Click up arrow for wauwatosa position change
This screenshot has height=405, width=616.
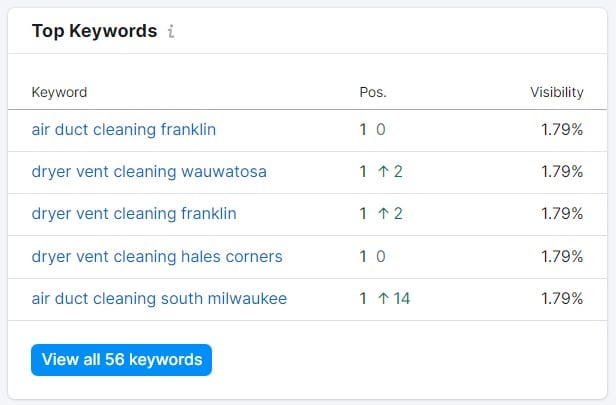383,172
